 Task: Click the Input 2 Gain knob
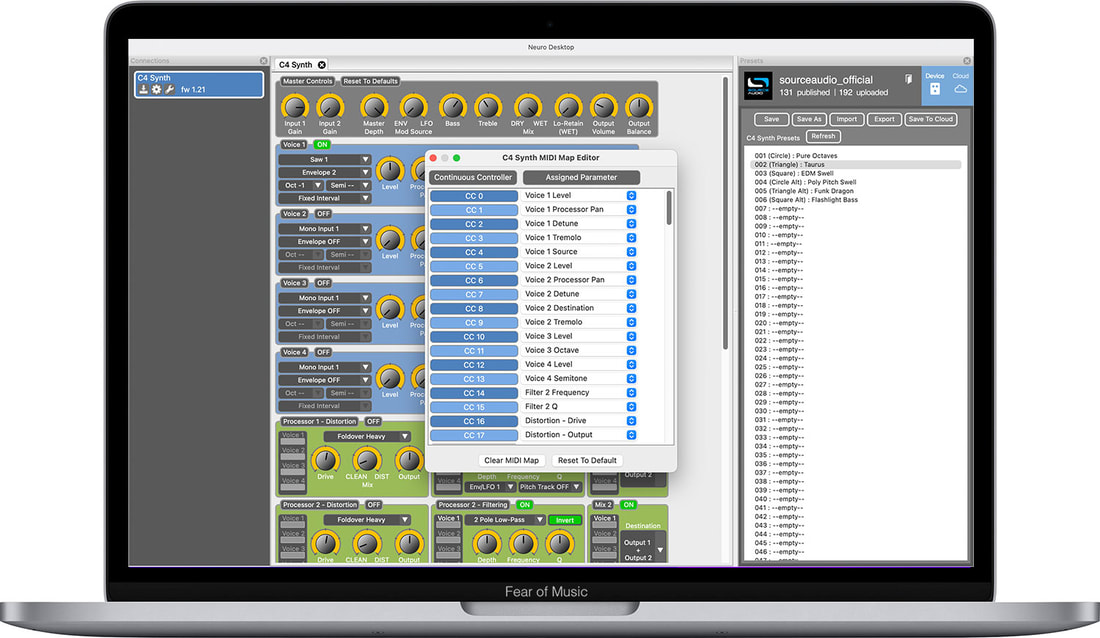tap(330, 107)
